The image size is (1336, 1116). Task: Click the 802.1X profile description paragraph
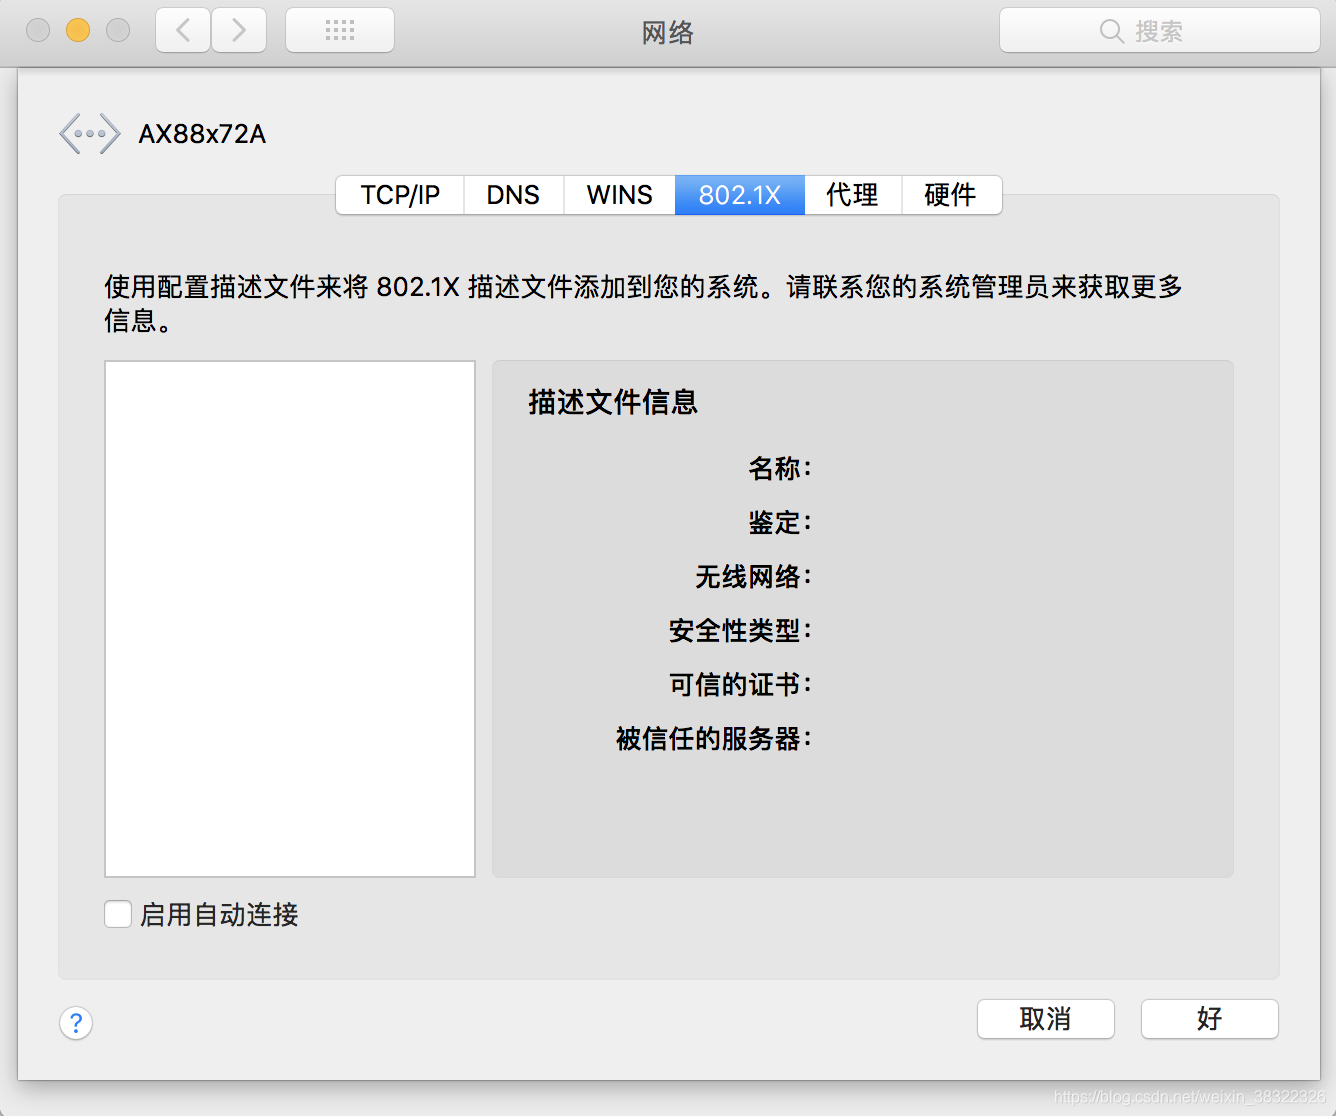pyautogui.click(x=644, y=303)
